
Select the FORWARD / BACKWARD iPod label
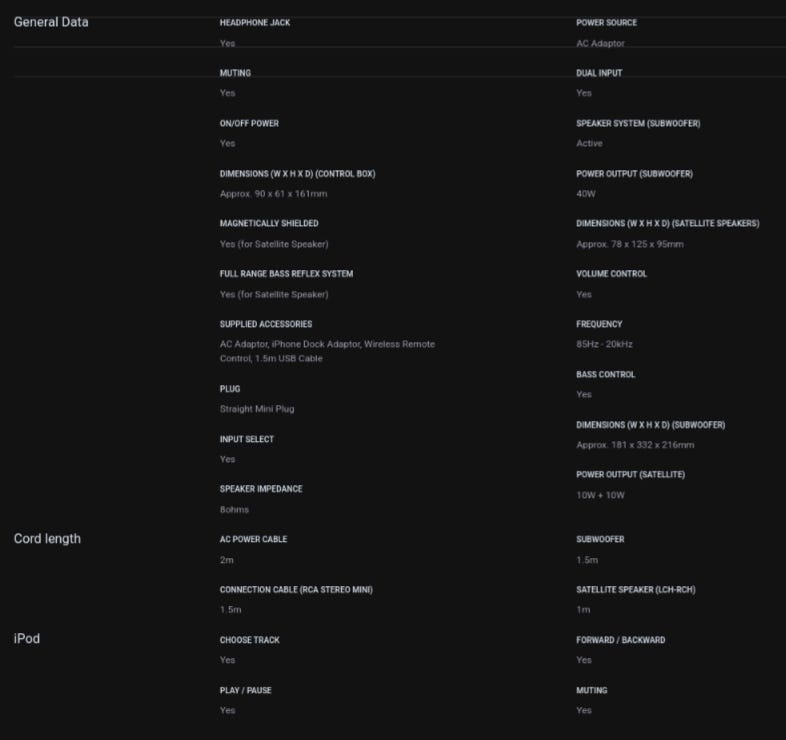click(x=620, y=640)
